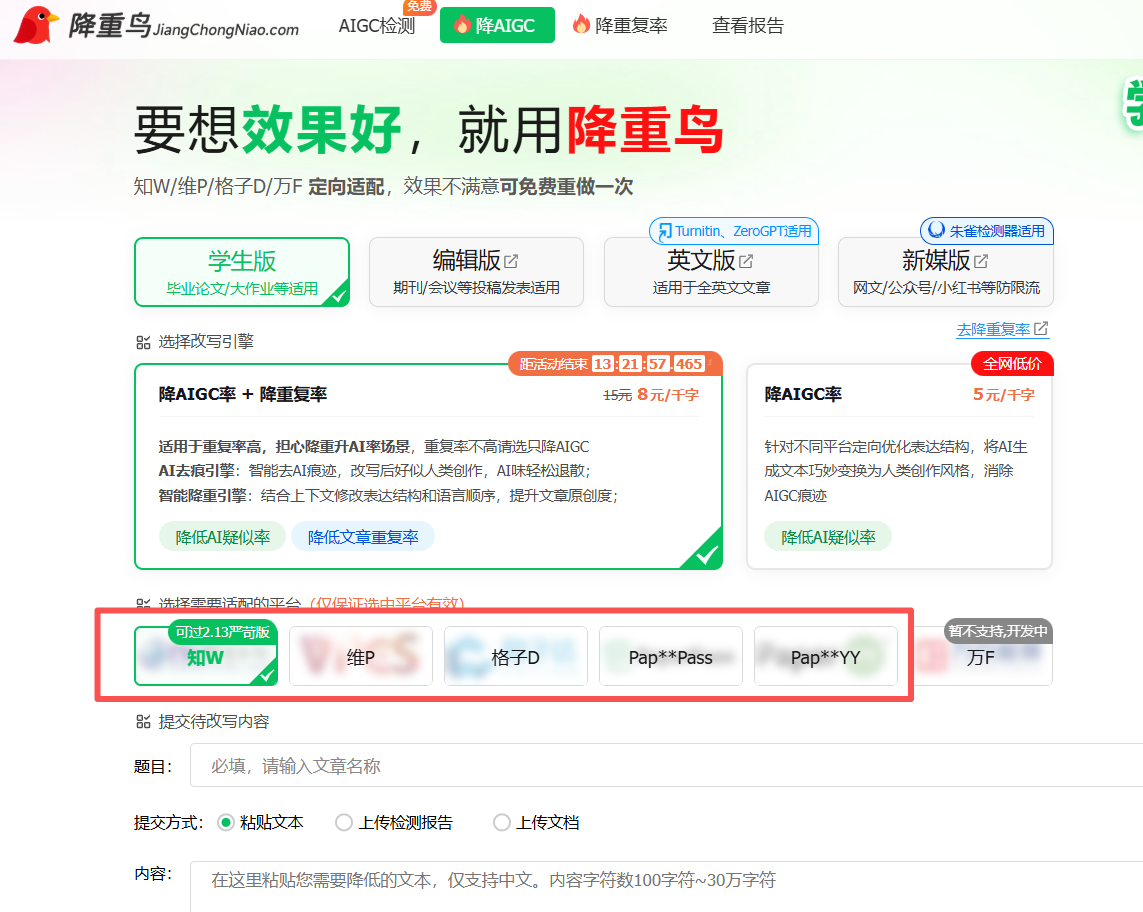Click the grid icon beside 选择改写引擎
Viewport: 1143px width, 912px height.
tap(143, 341)
